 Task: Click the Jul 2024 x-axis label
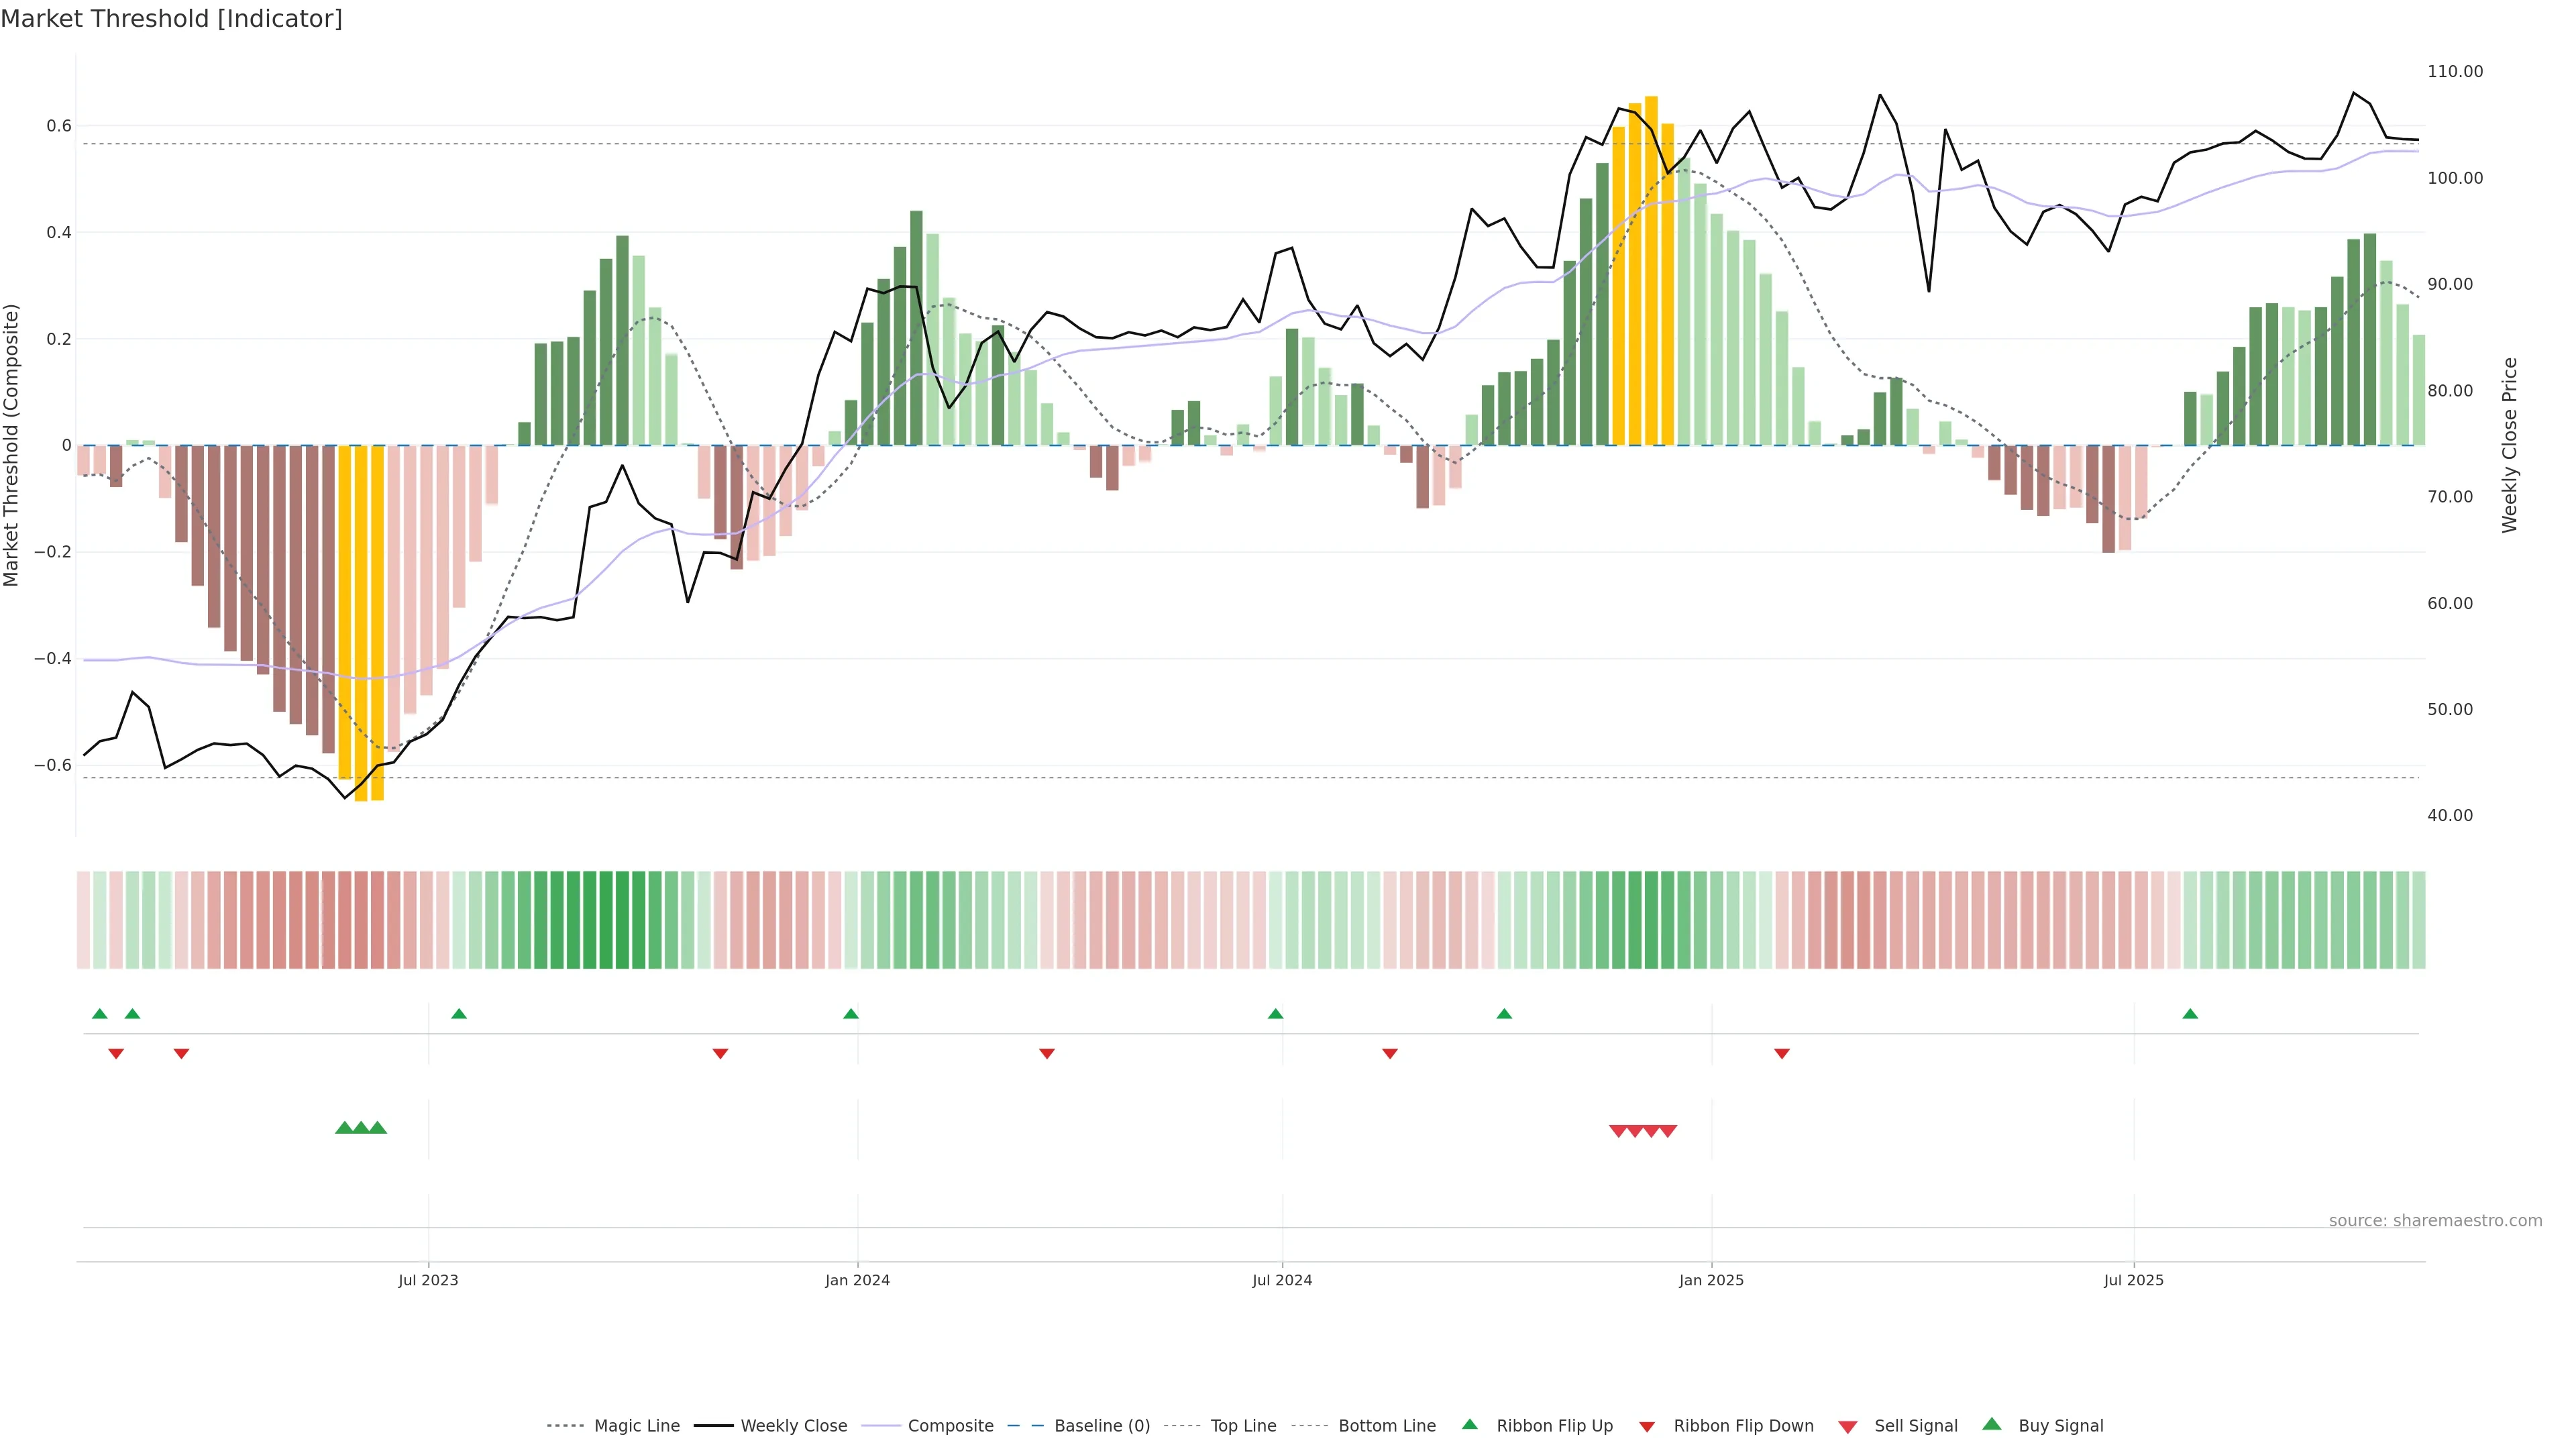click(1282, 1280)
